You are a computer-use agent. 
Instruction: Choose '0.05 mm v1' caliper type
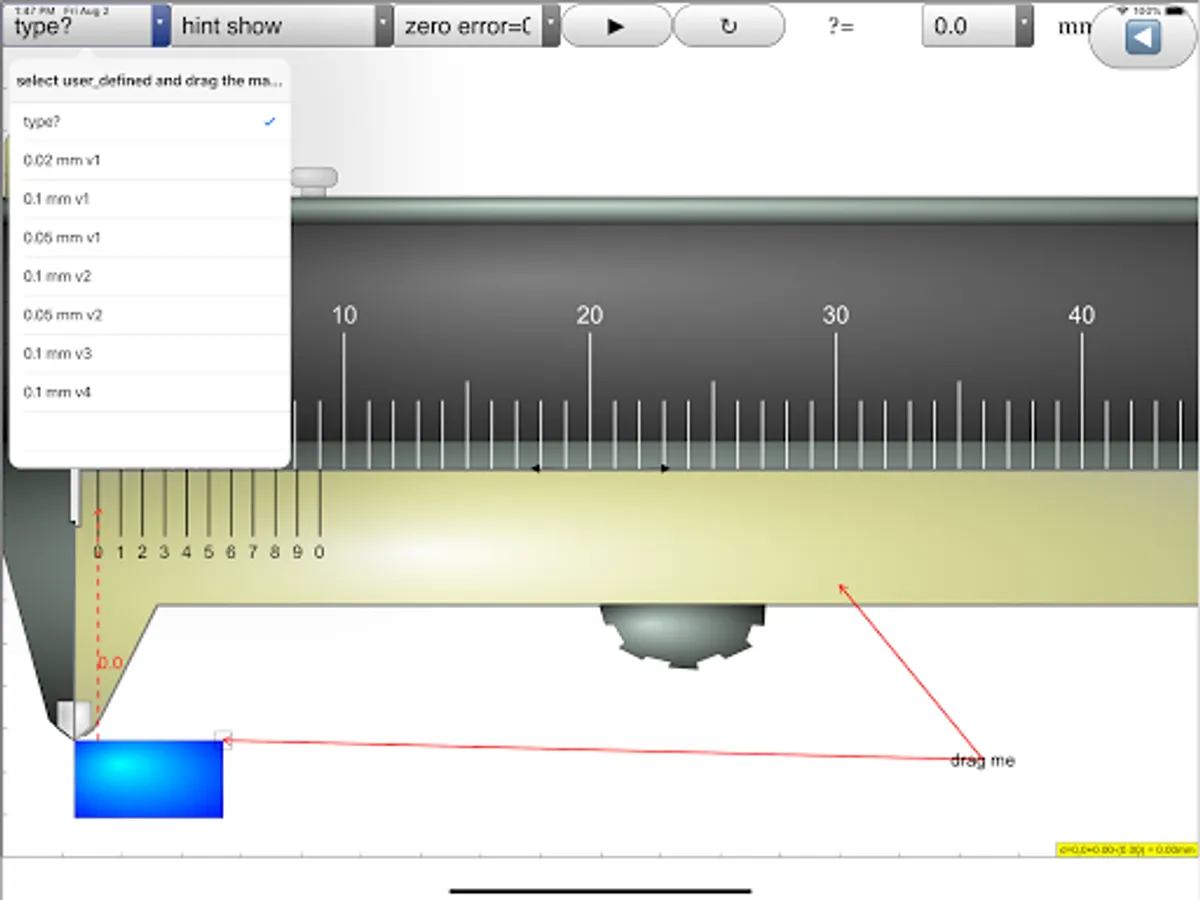(x=150, y=238)
